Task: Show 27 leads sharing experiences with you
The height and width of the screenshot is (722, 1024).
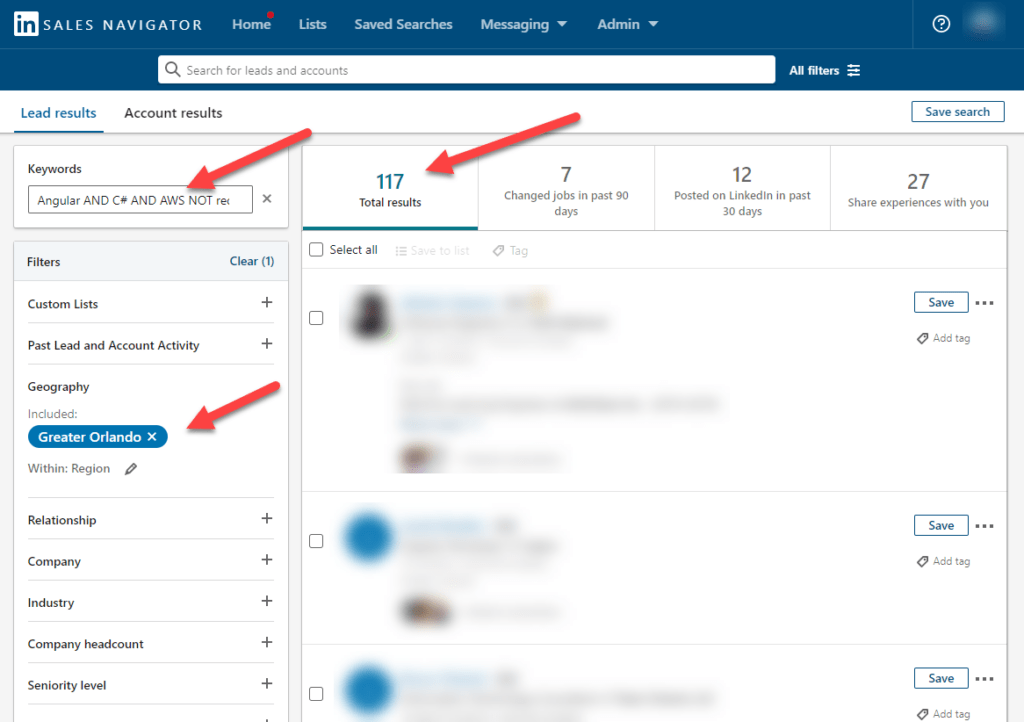Action: coord(918,188)
